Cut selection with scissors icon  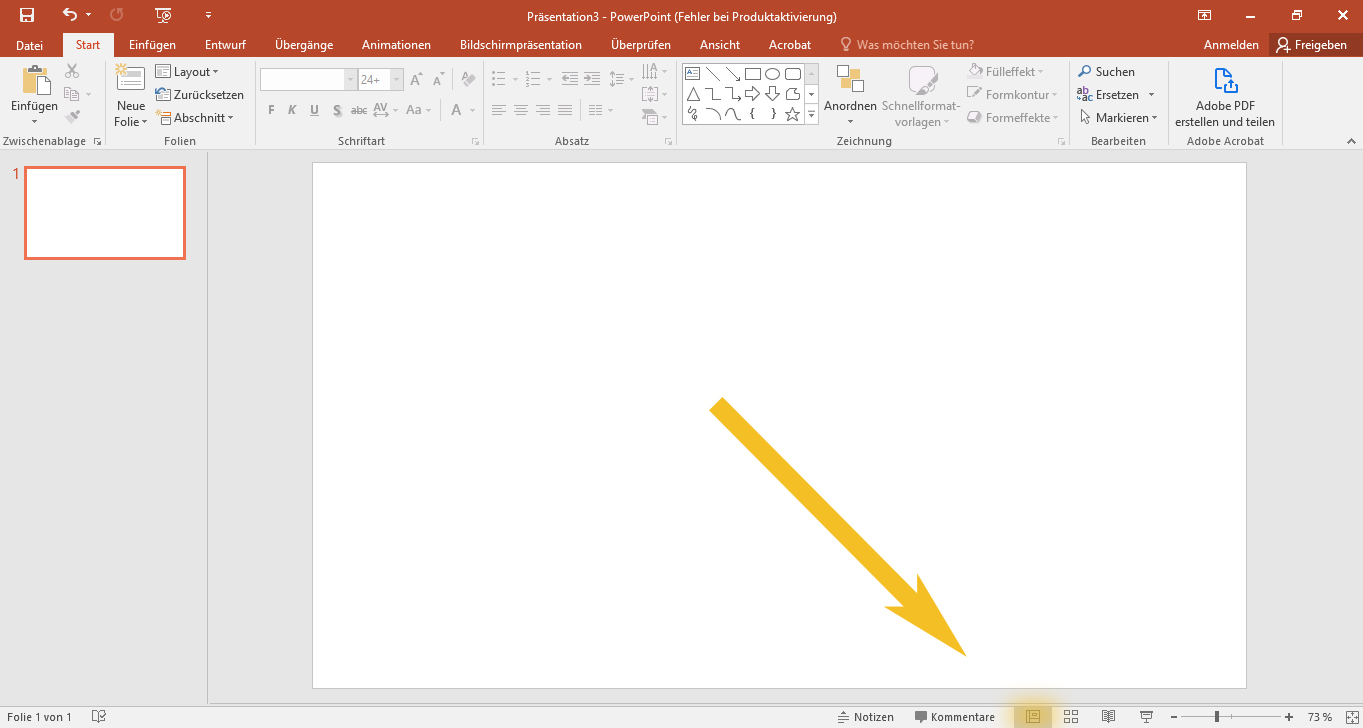[x=72, y=71]
